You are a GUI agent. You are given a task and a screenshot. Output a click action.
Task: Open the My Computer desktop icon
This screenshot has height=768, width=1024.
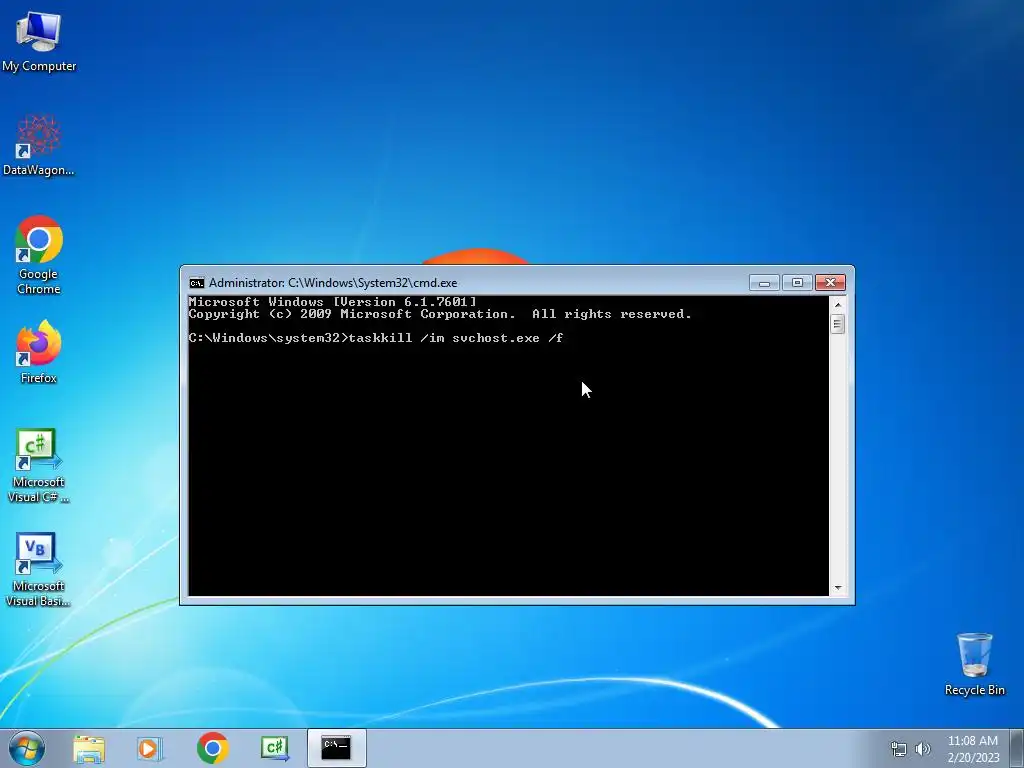pyautogui.click(x=39, y=41)
